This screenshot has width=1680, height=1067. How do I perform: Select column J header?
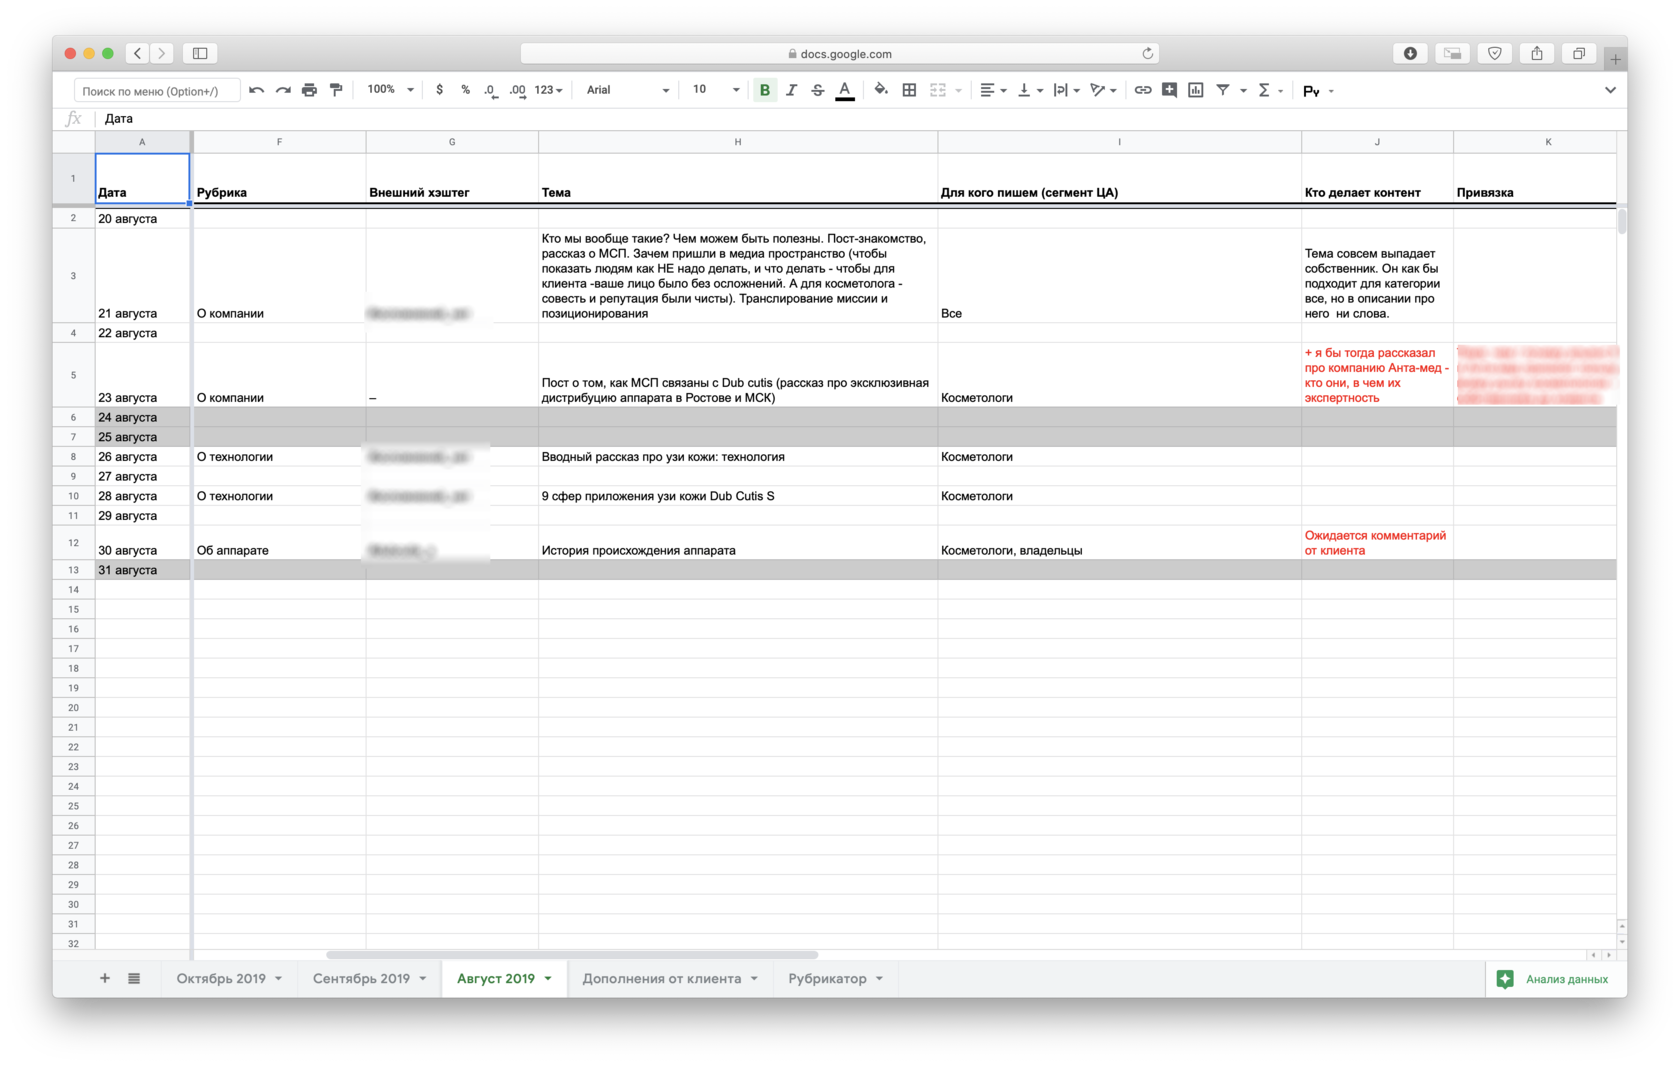point(1377,142)
